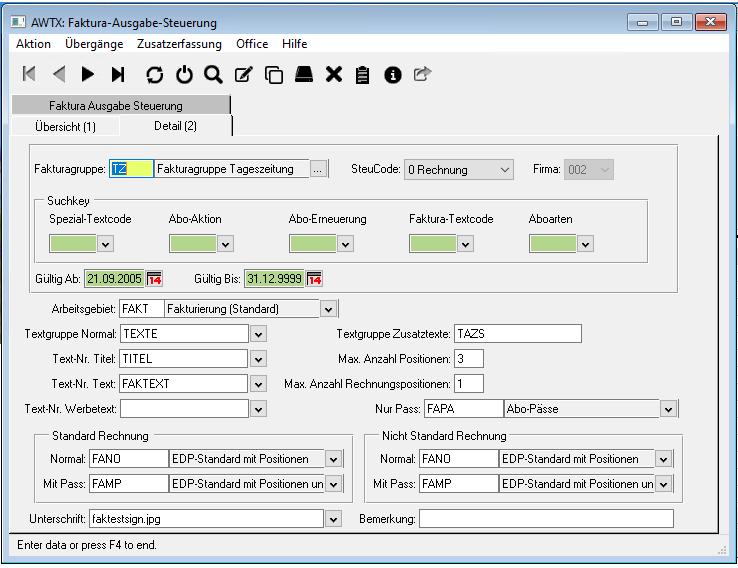The height and width of the screenshot is (568, 738).
Task: Click the Bemerkung text field
Action: (545, 519)
